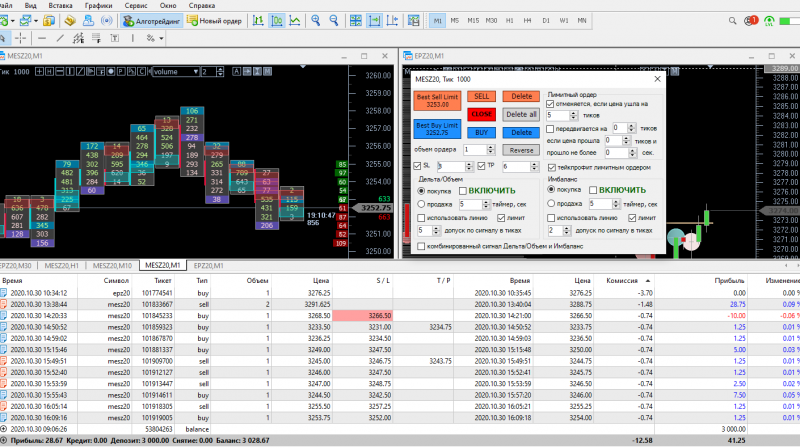Open the shapes tool dropdown arrow
Image resolution: width=800 pixels, height=448 pixels.
click(161, 38)
